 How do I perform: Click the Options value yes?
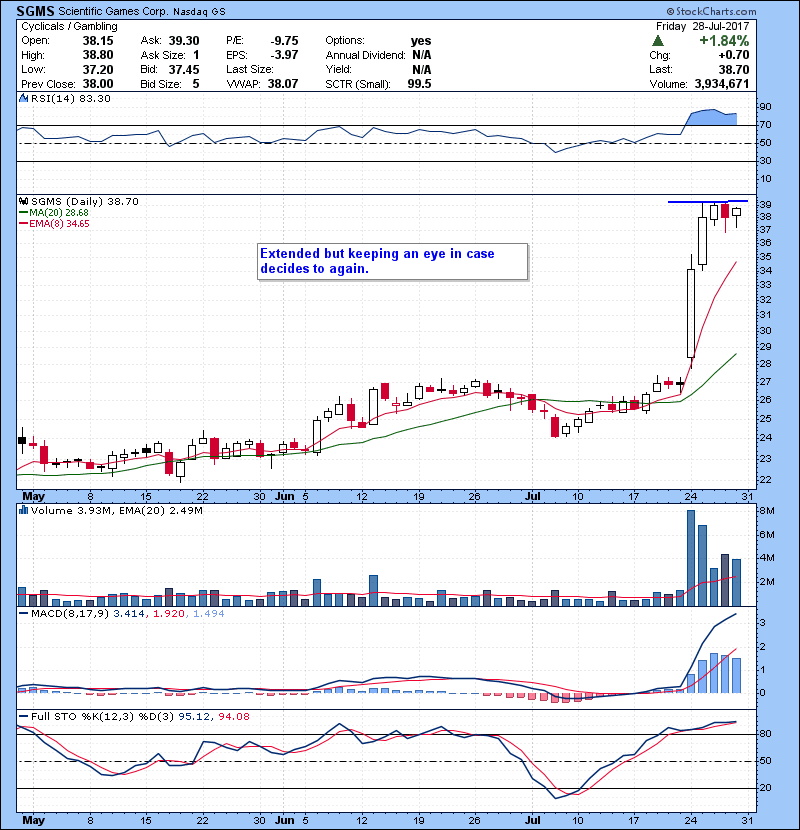click(421, 41)
